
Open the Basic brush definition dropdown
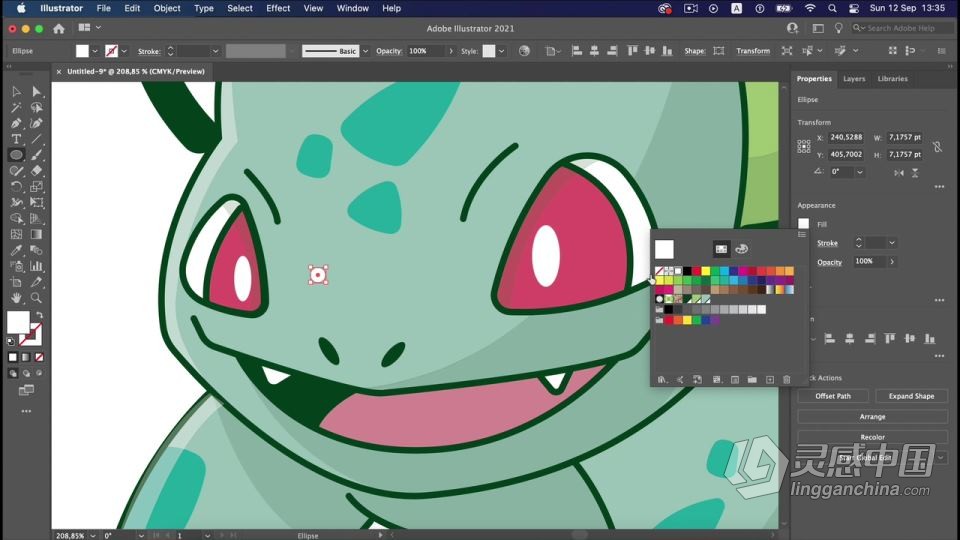point(366,51)
